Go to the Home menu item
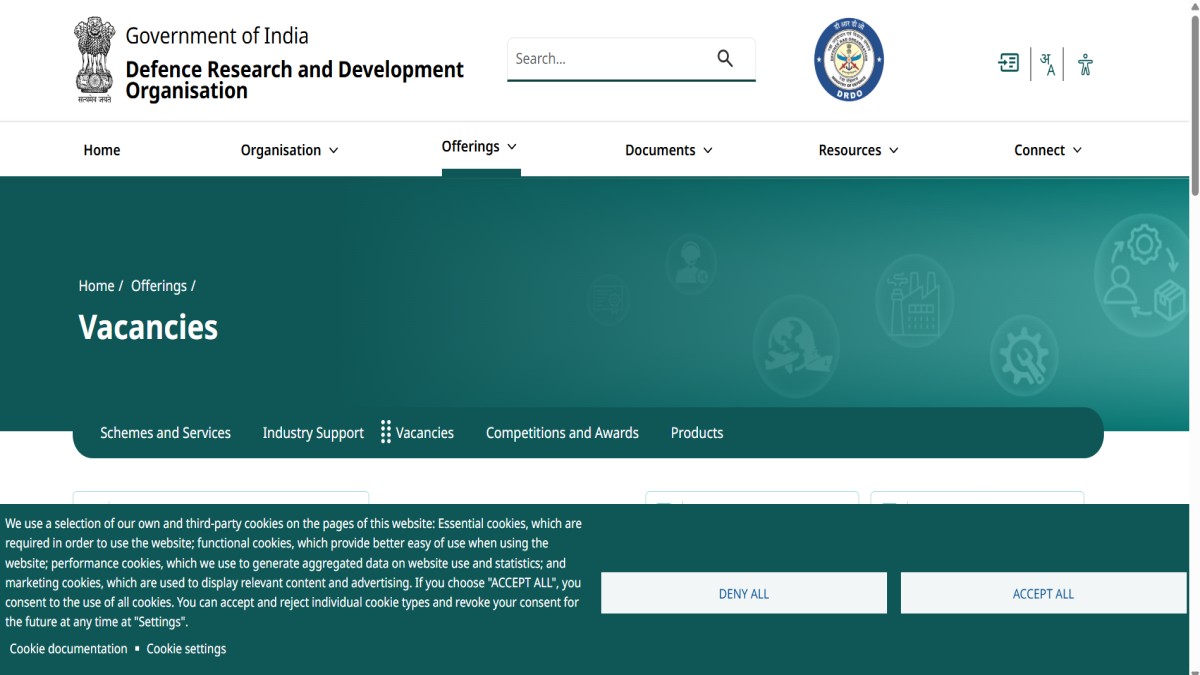1200x675 pixels. [101, 150]
